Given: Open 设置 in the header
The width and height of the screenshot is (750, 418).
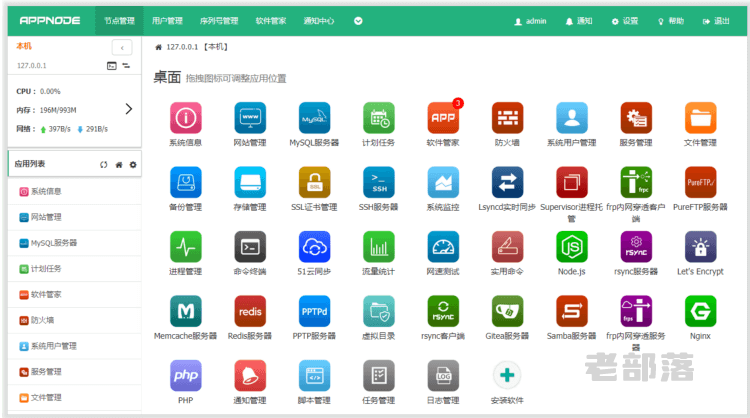Looking at the screenshot, I should pyautogui.click(x=625, y=21).
